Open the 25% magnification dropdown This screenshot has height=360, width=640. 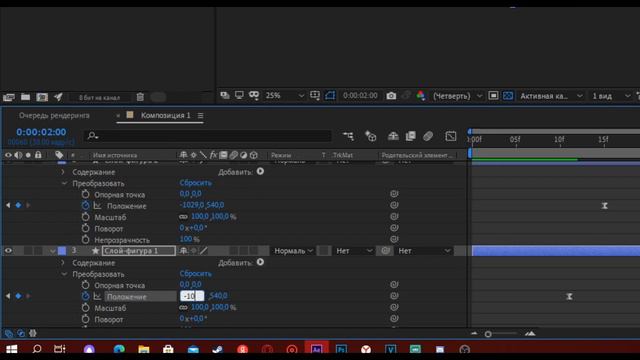(284, 96)
